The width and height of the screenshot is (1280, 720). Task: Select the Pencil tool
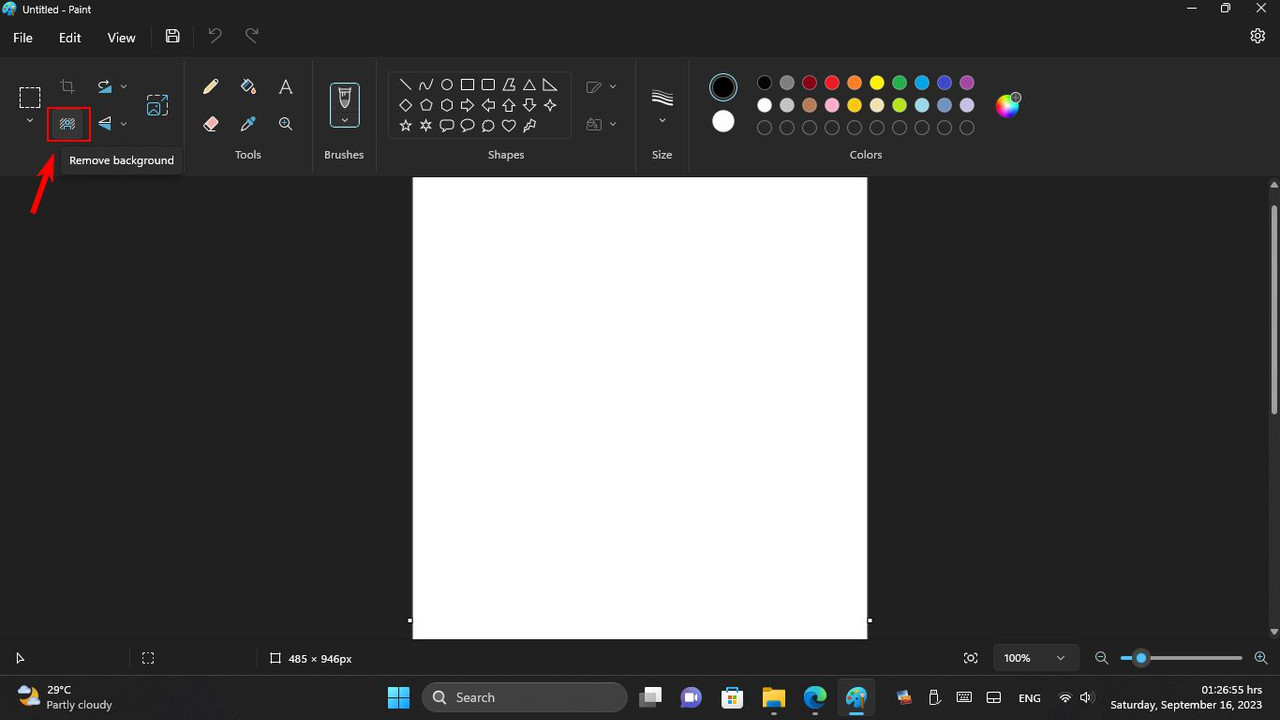coord(210,87)
